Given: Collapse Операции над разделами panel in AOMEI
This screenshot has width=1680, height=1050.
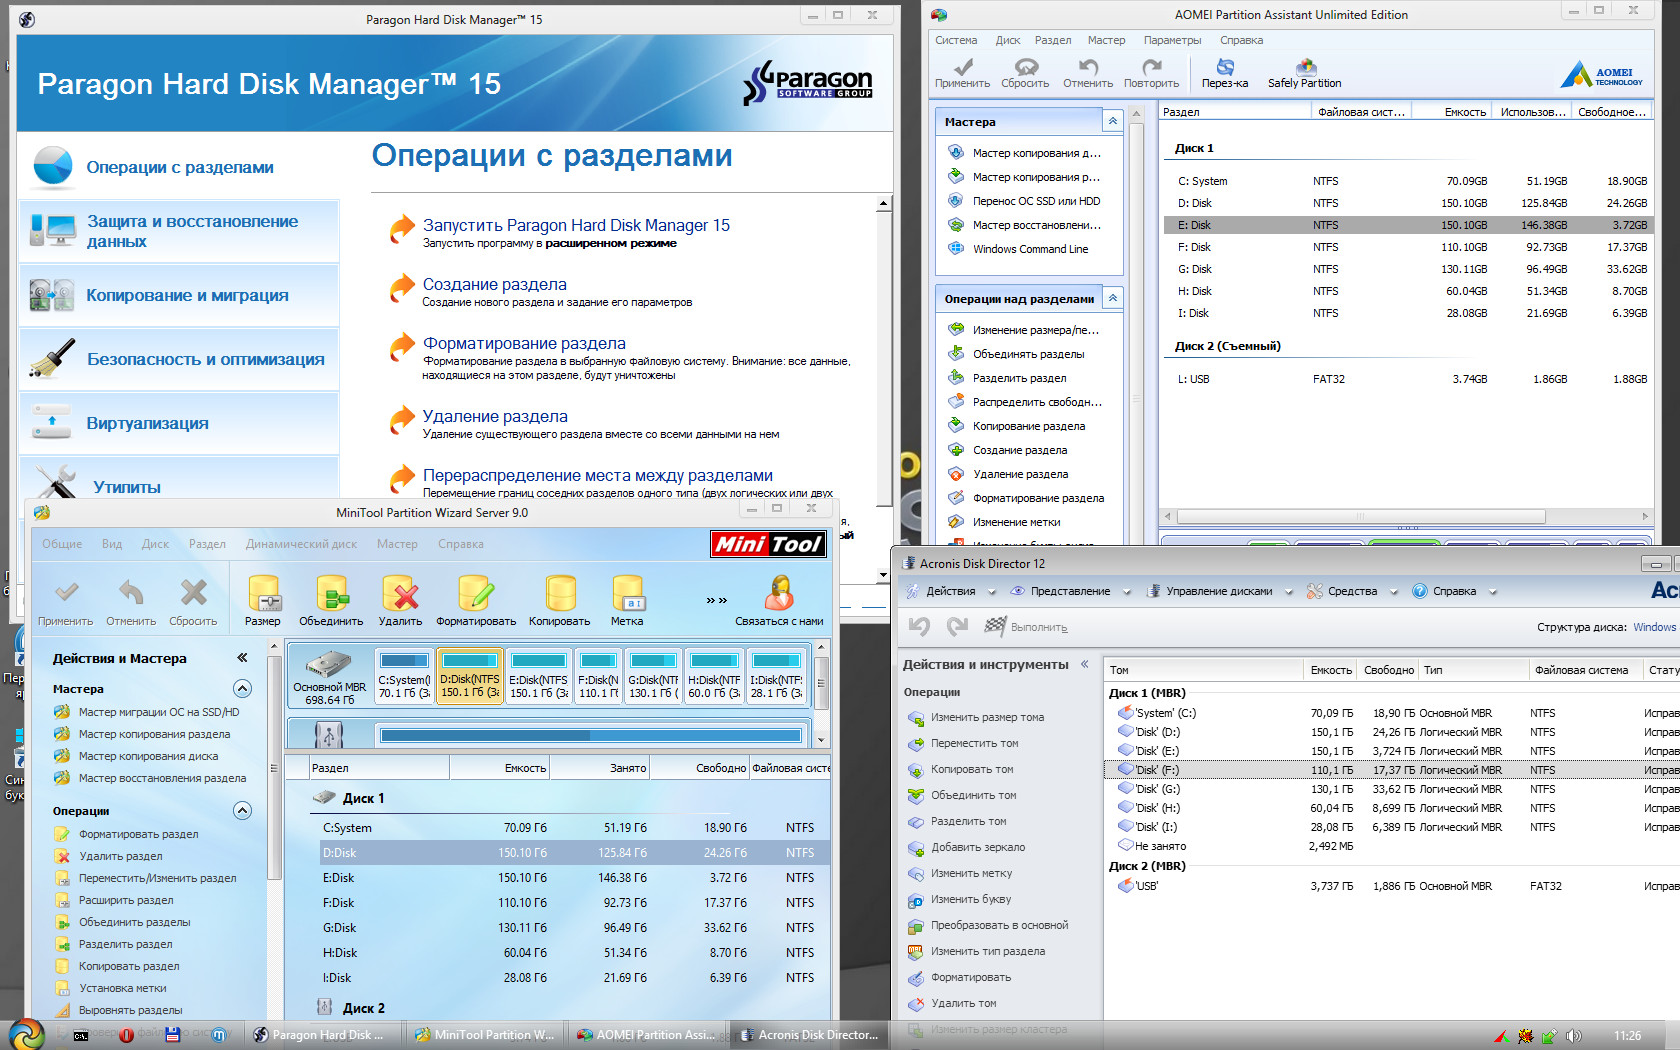Looking at the screenshot, I should 1112,298.
